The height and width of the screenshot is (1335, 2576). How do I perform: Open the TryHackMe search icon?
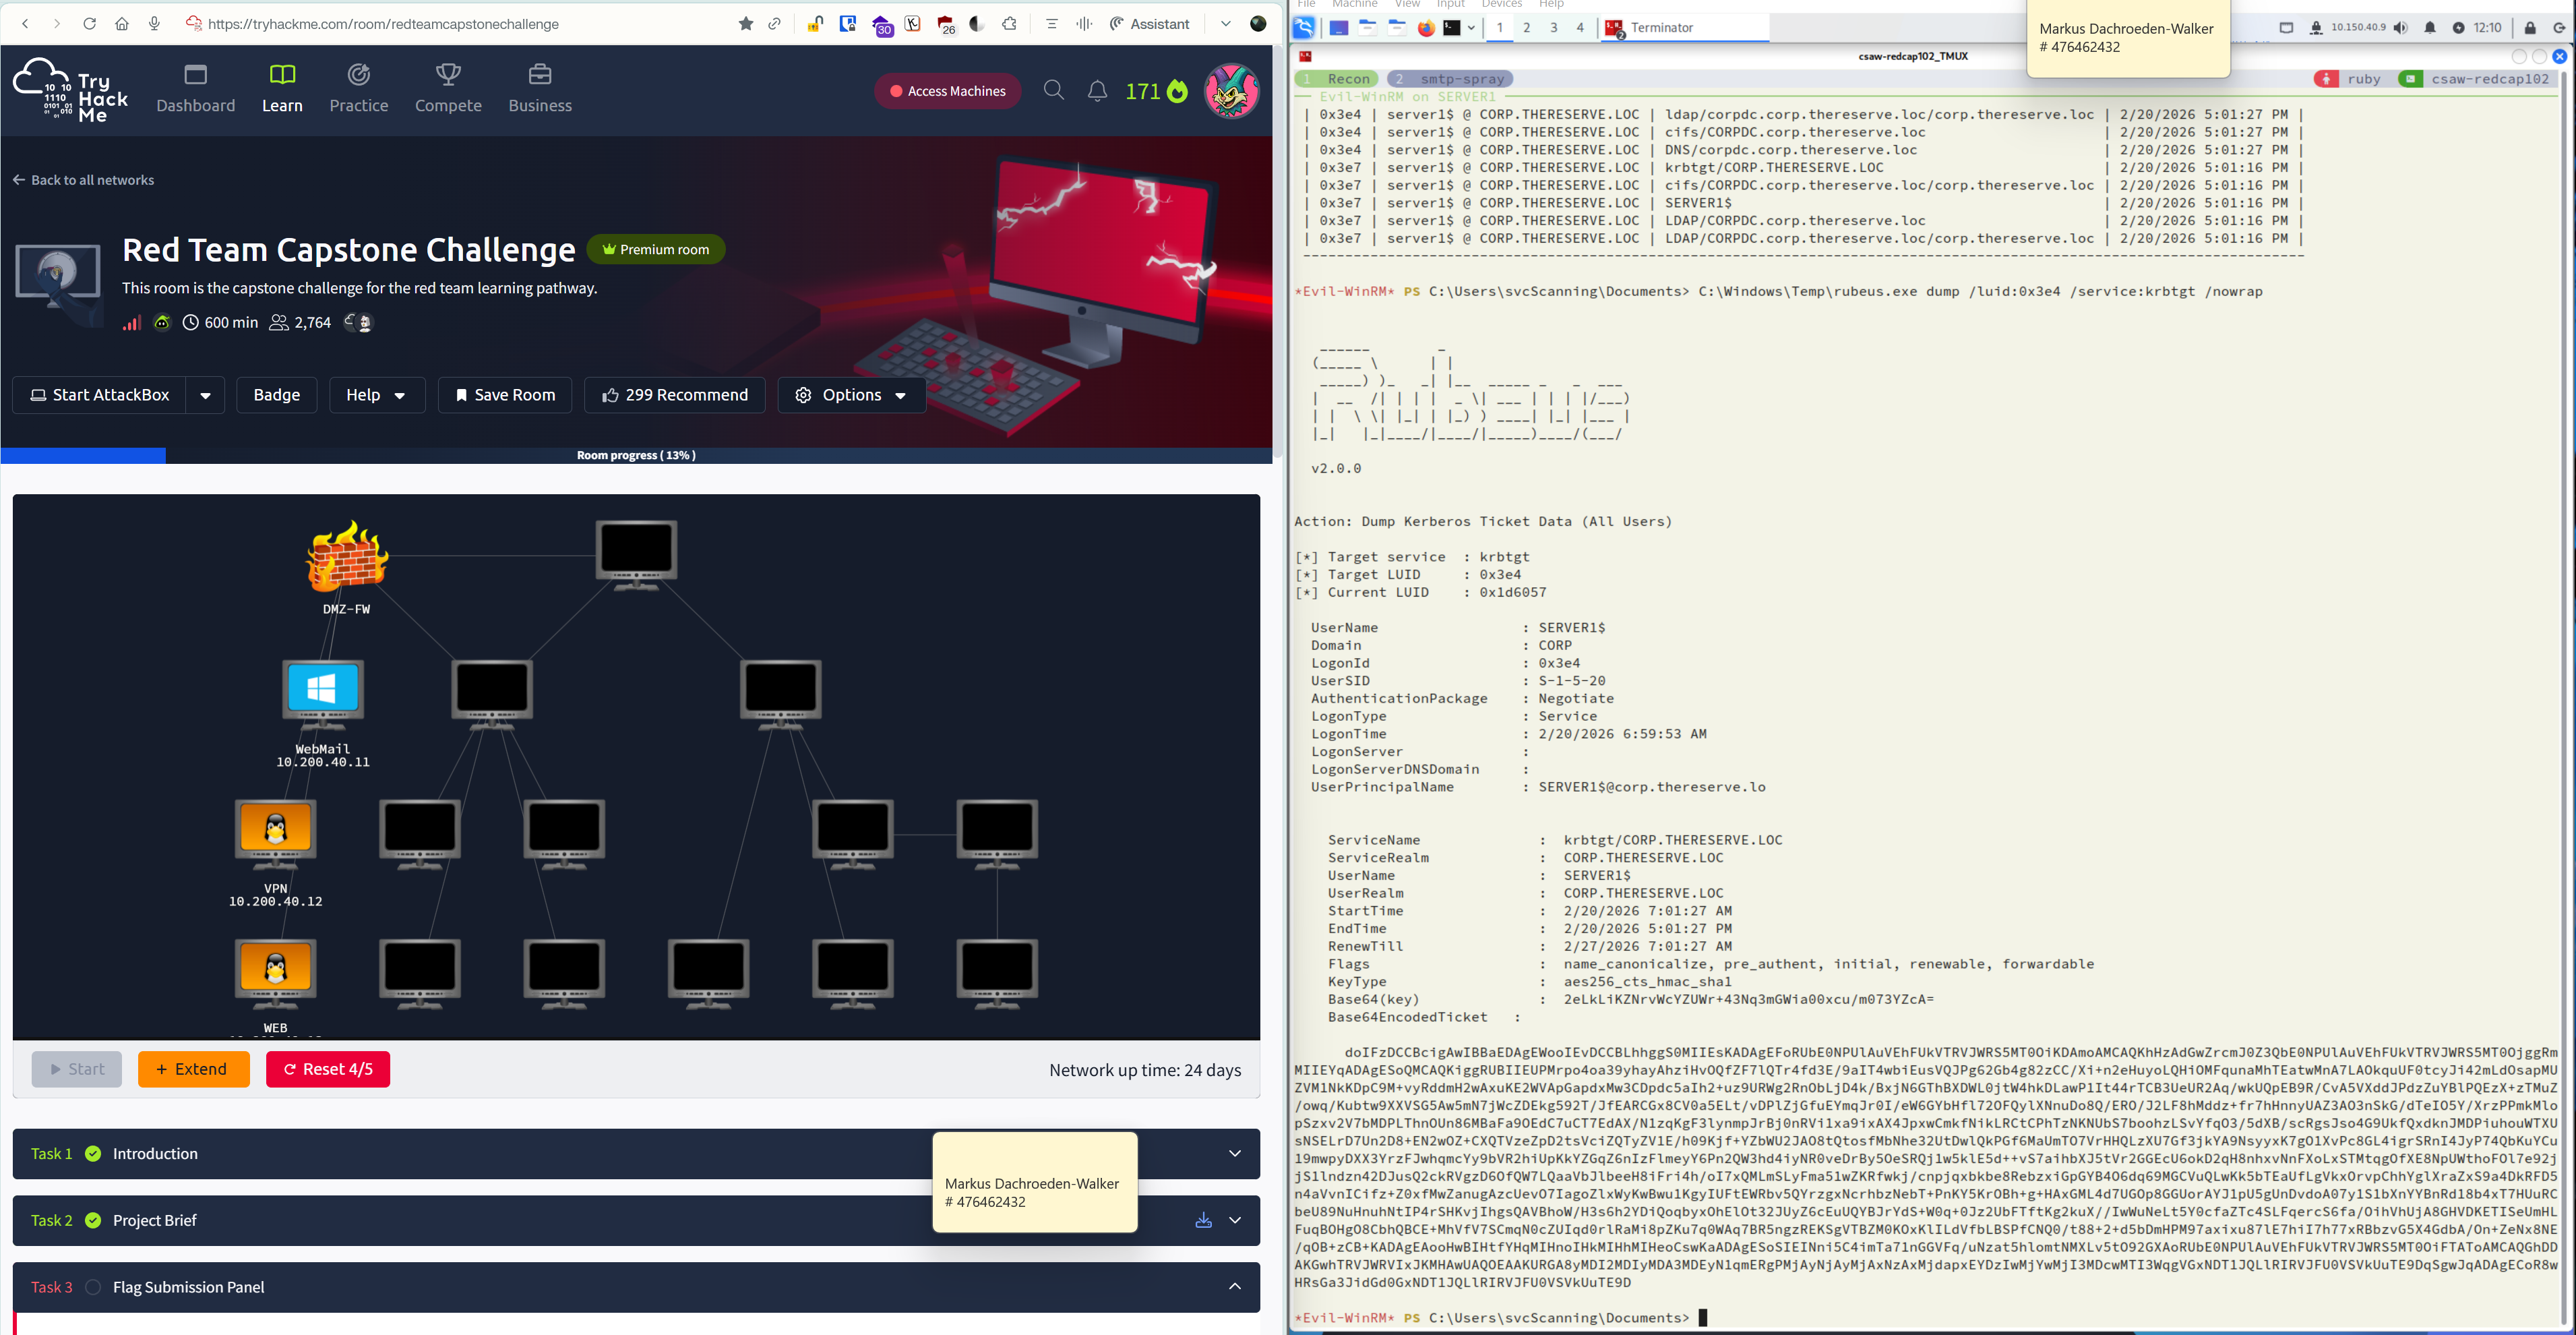point(1053,91)
